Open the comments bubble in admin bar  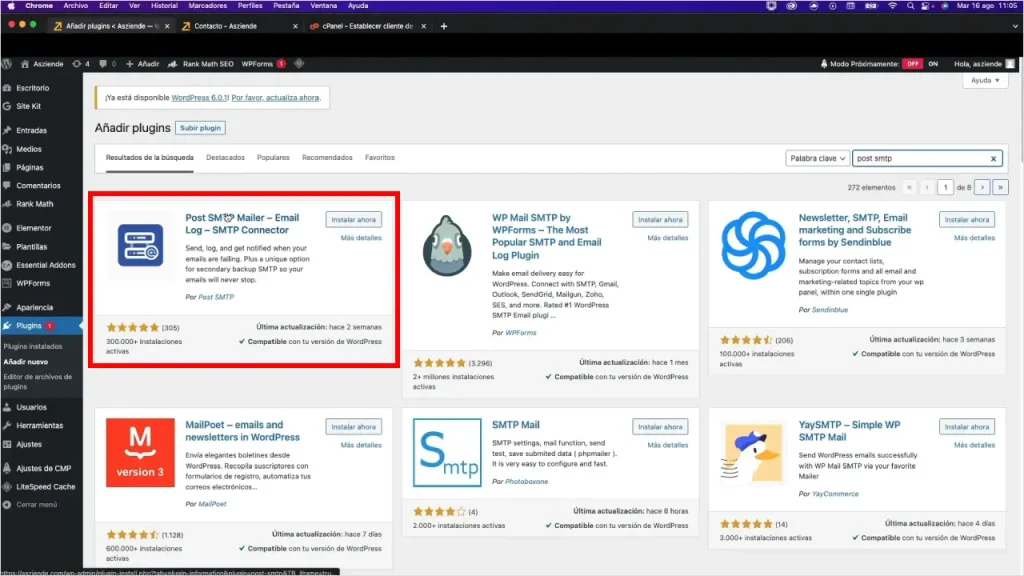point(107,64)
